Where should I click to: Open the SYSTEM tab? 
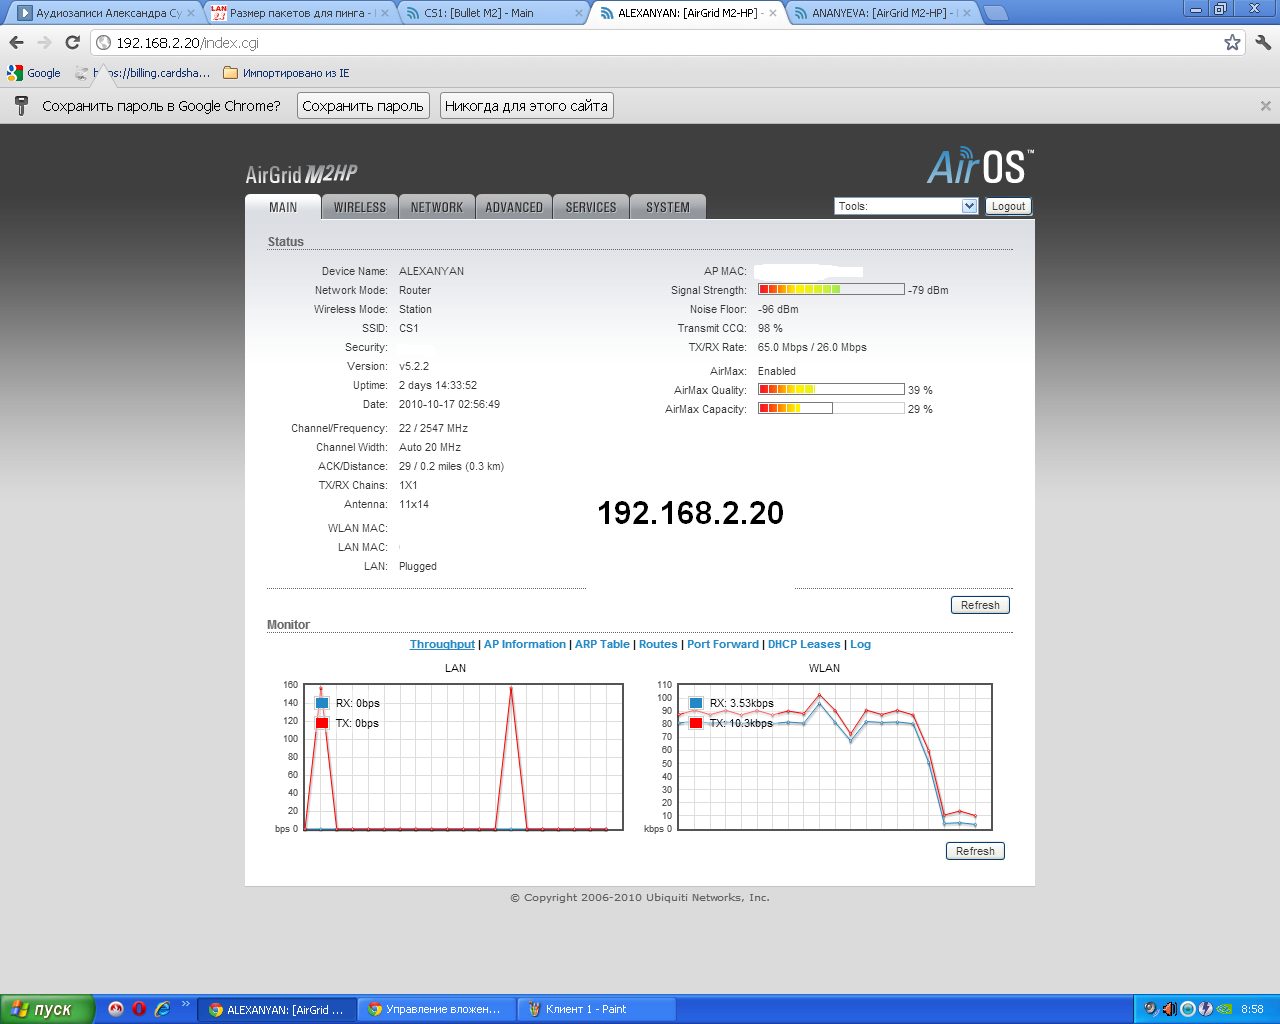pyautogui.click(x=668, y=207)
